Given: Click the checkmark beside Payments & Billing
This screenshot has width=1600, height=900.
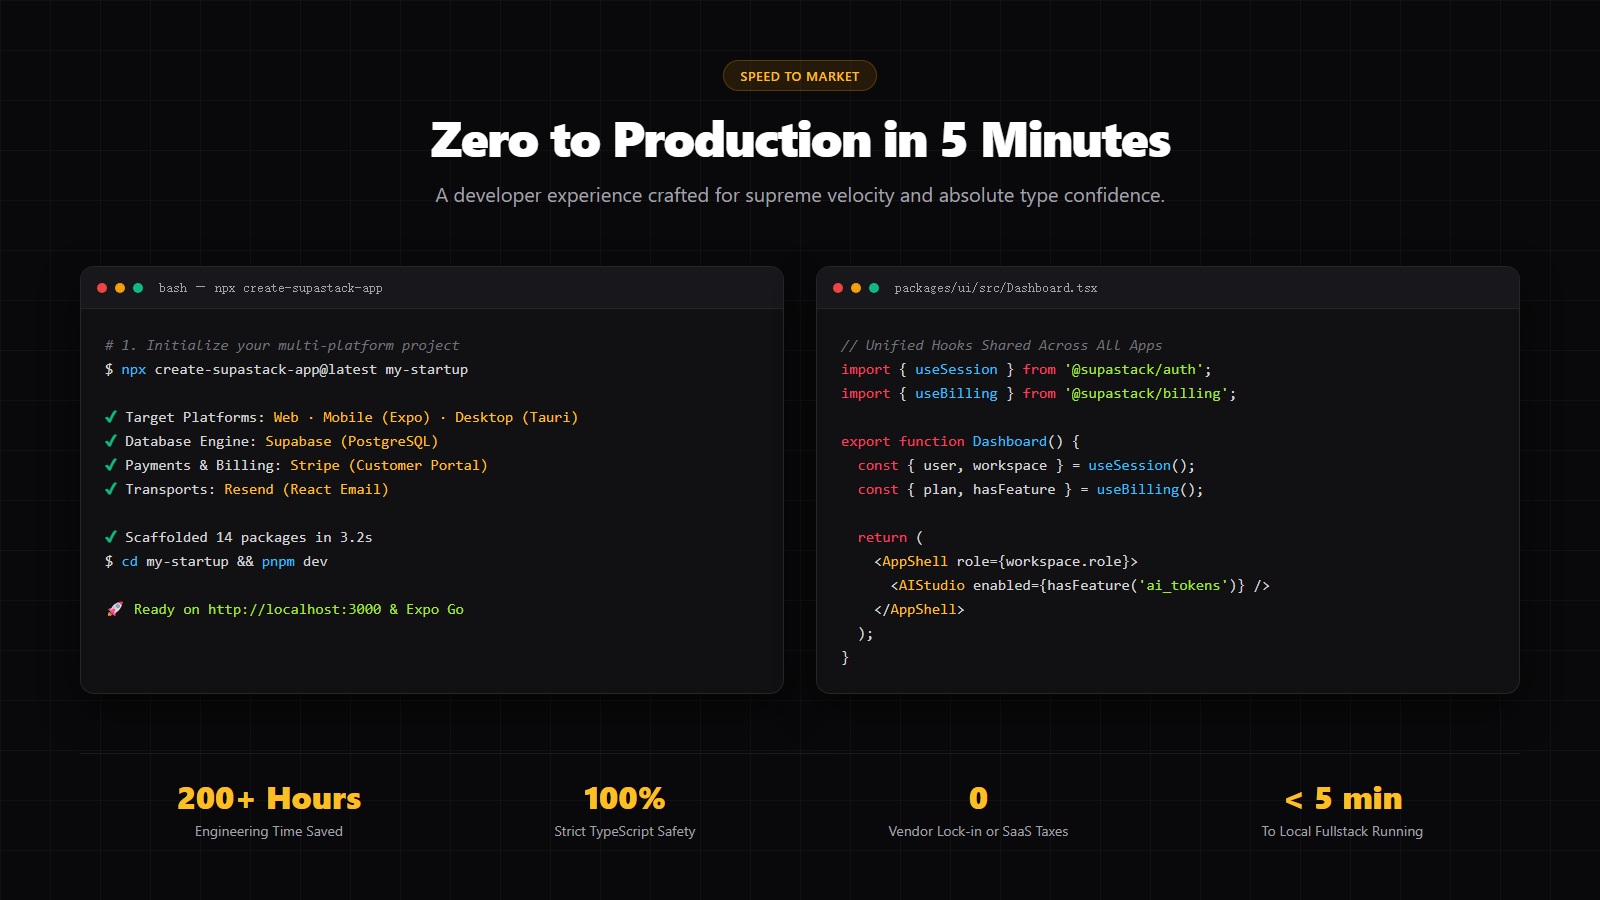Looking at the screenshot, I should (111, 465).
